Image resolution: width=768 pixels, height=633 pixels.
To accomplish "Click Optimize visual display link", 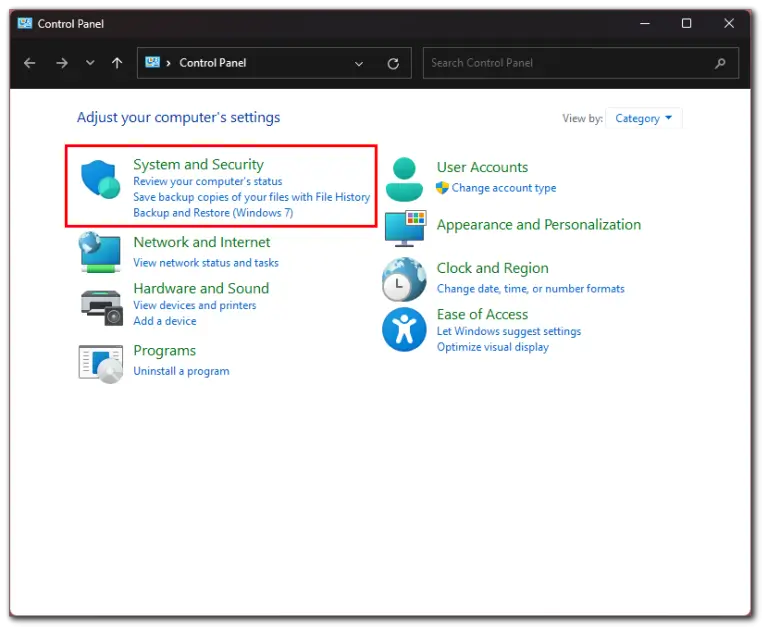I will coord(493,347).
